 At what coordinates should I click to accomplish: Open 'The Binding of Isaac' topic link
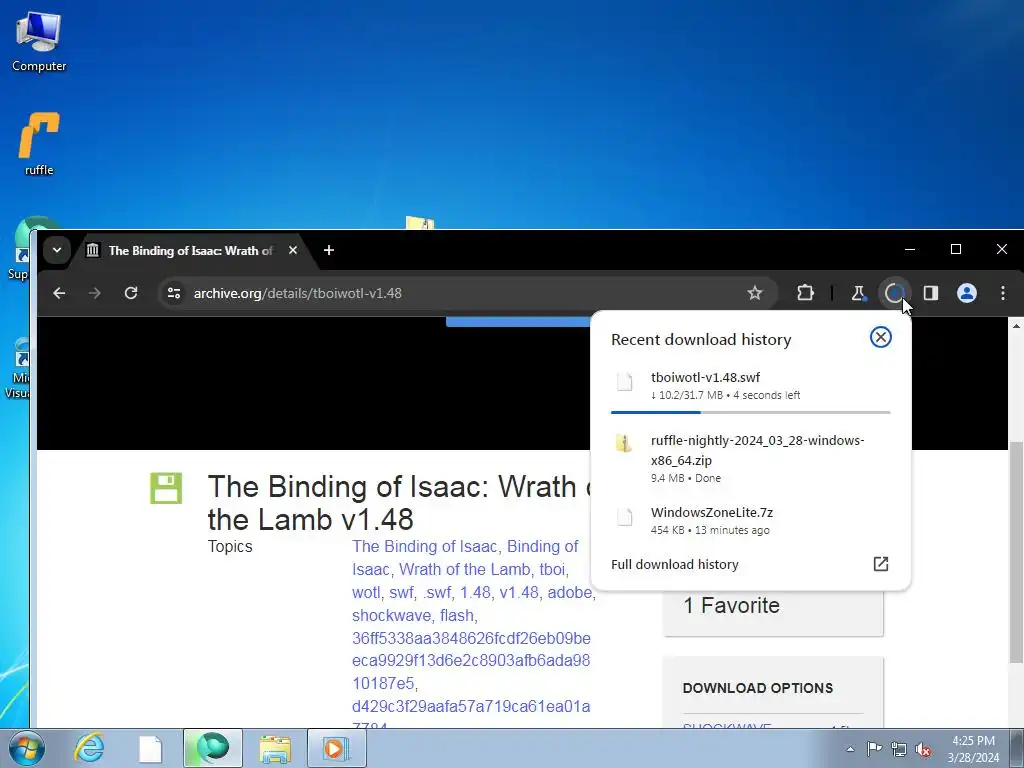(424, 546)
